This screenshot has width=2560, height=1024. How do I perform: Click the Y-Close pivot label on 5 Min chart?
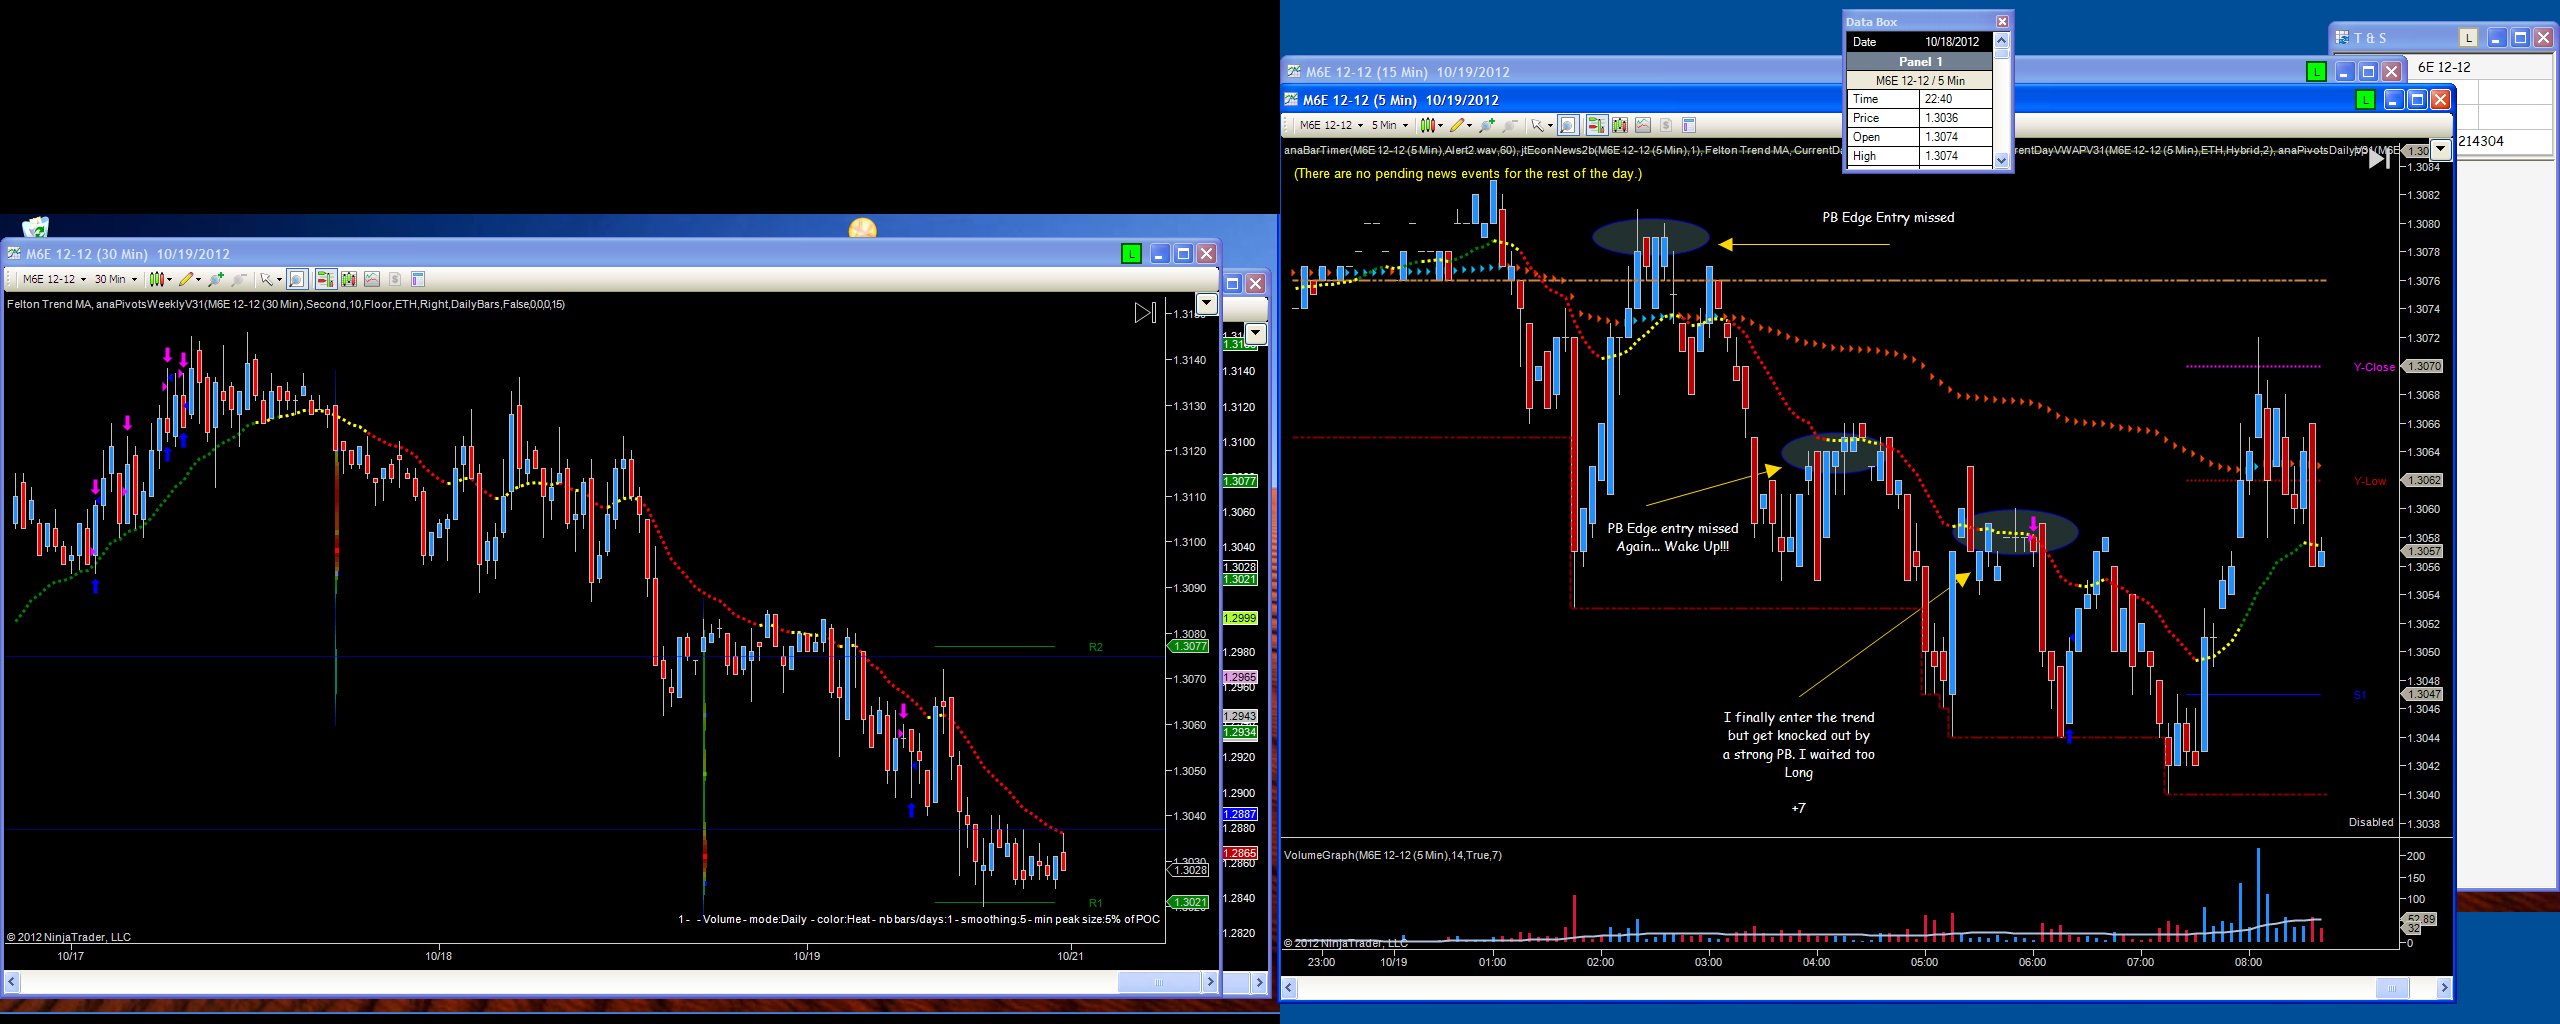[2374, 367]
